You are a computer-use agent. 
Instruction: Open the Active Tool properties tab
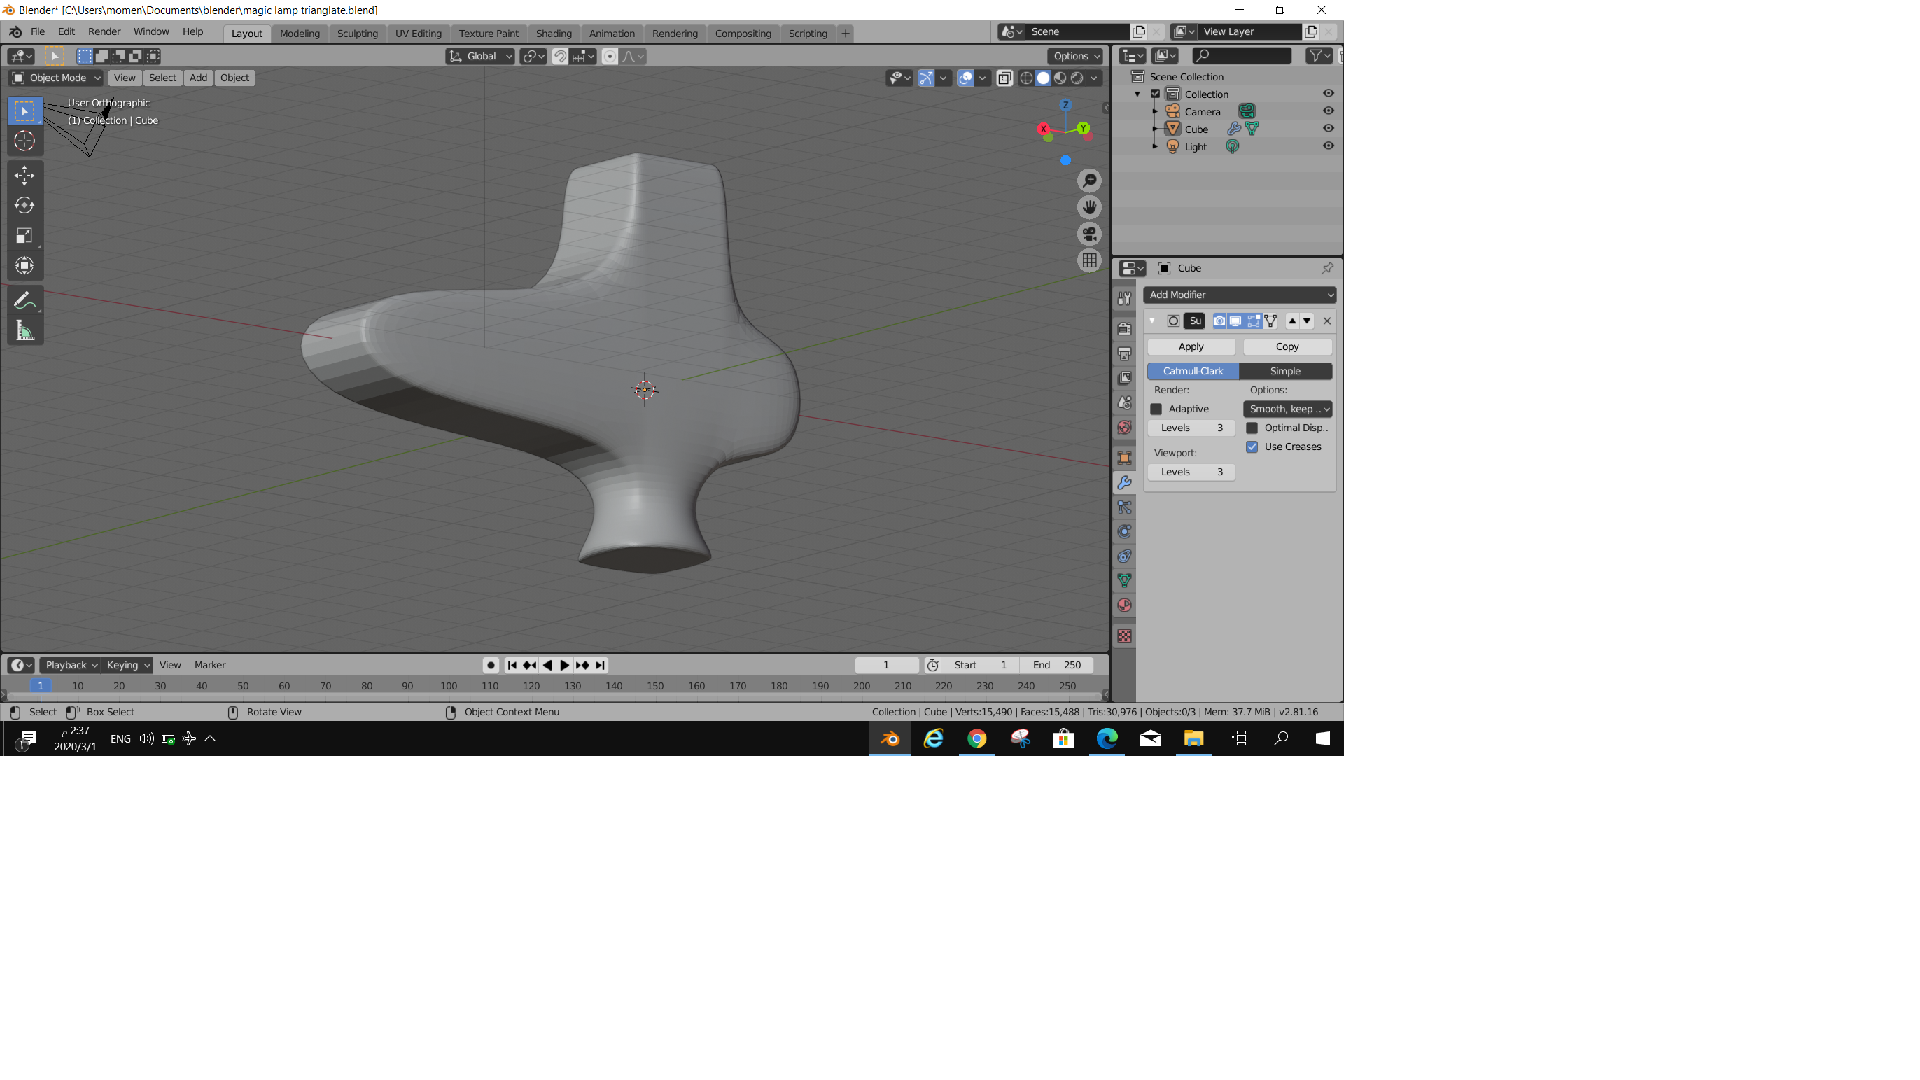tap(1124, 298)
